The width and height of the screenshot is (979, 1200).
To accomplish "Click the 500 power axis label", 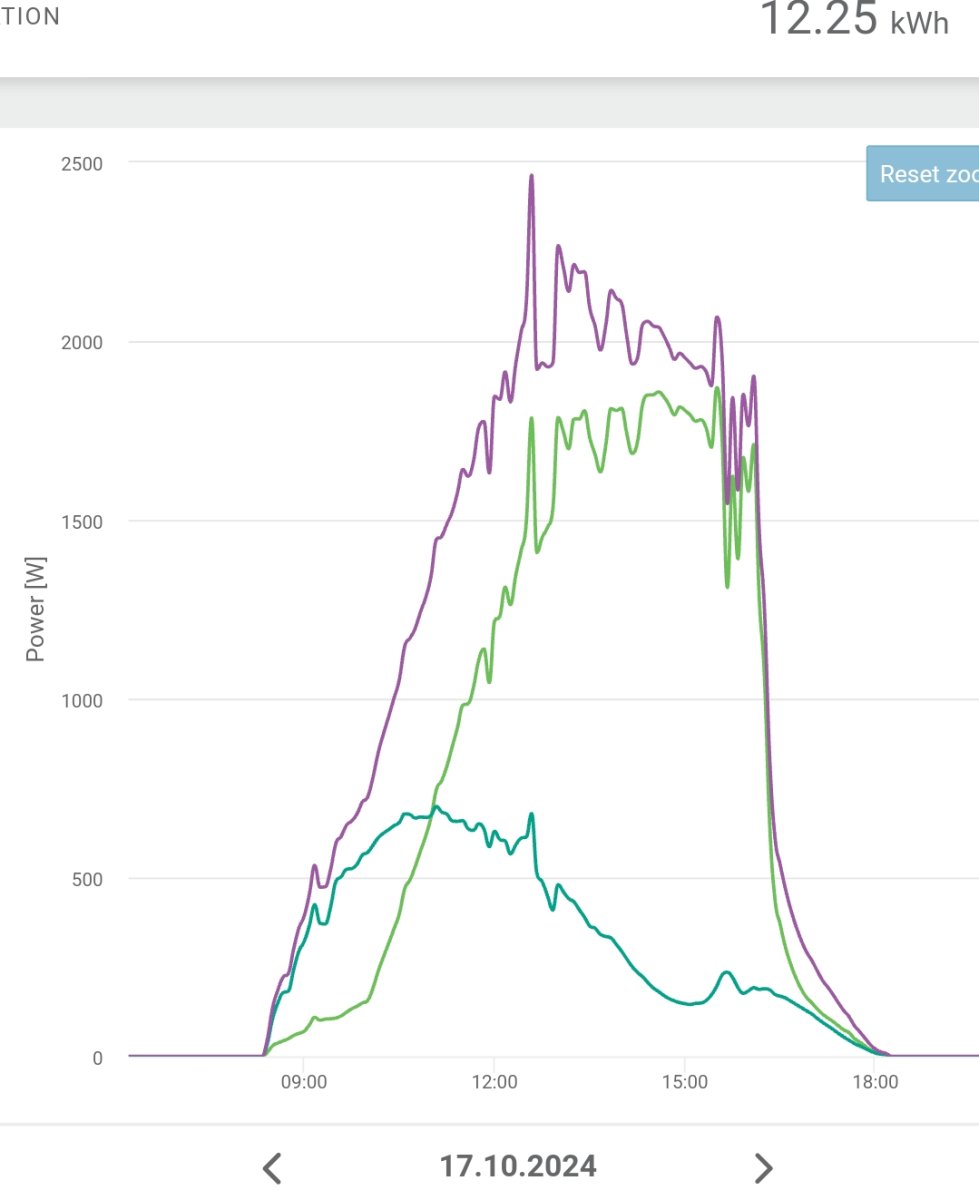I will pos(85,879).
